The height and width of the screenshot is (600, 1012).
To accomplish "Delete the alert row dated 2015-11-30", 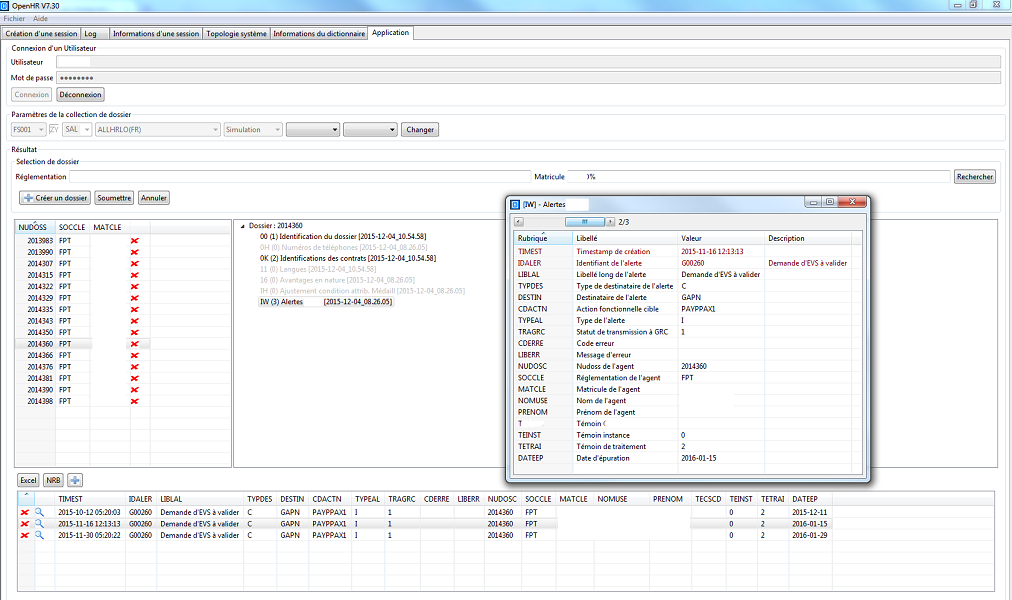I will [25, 535].
